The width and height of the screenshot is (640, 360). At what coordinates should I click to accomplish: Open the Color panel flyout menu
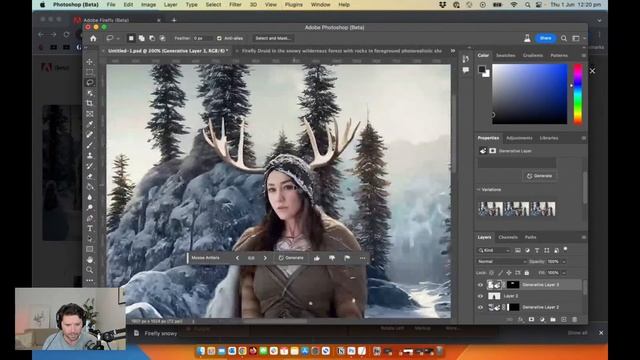pos(584,56)
